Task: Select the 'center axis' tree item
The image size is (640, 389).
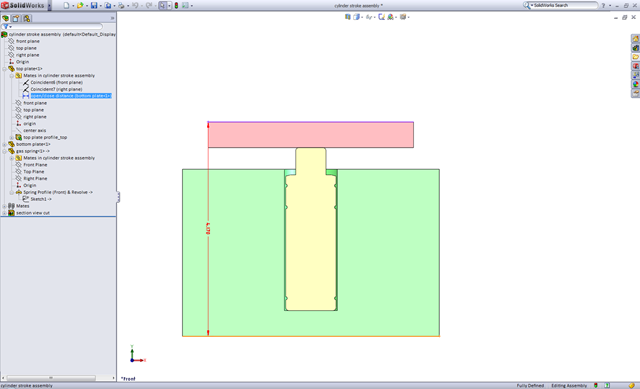Action: (x=34, y=131)
